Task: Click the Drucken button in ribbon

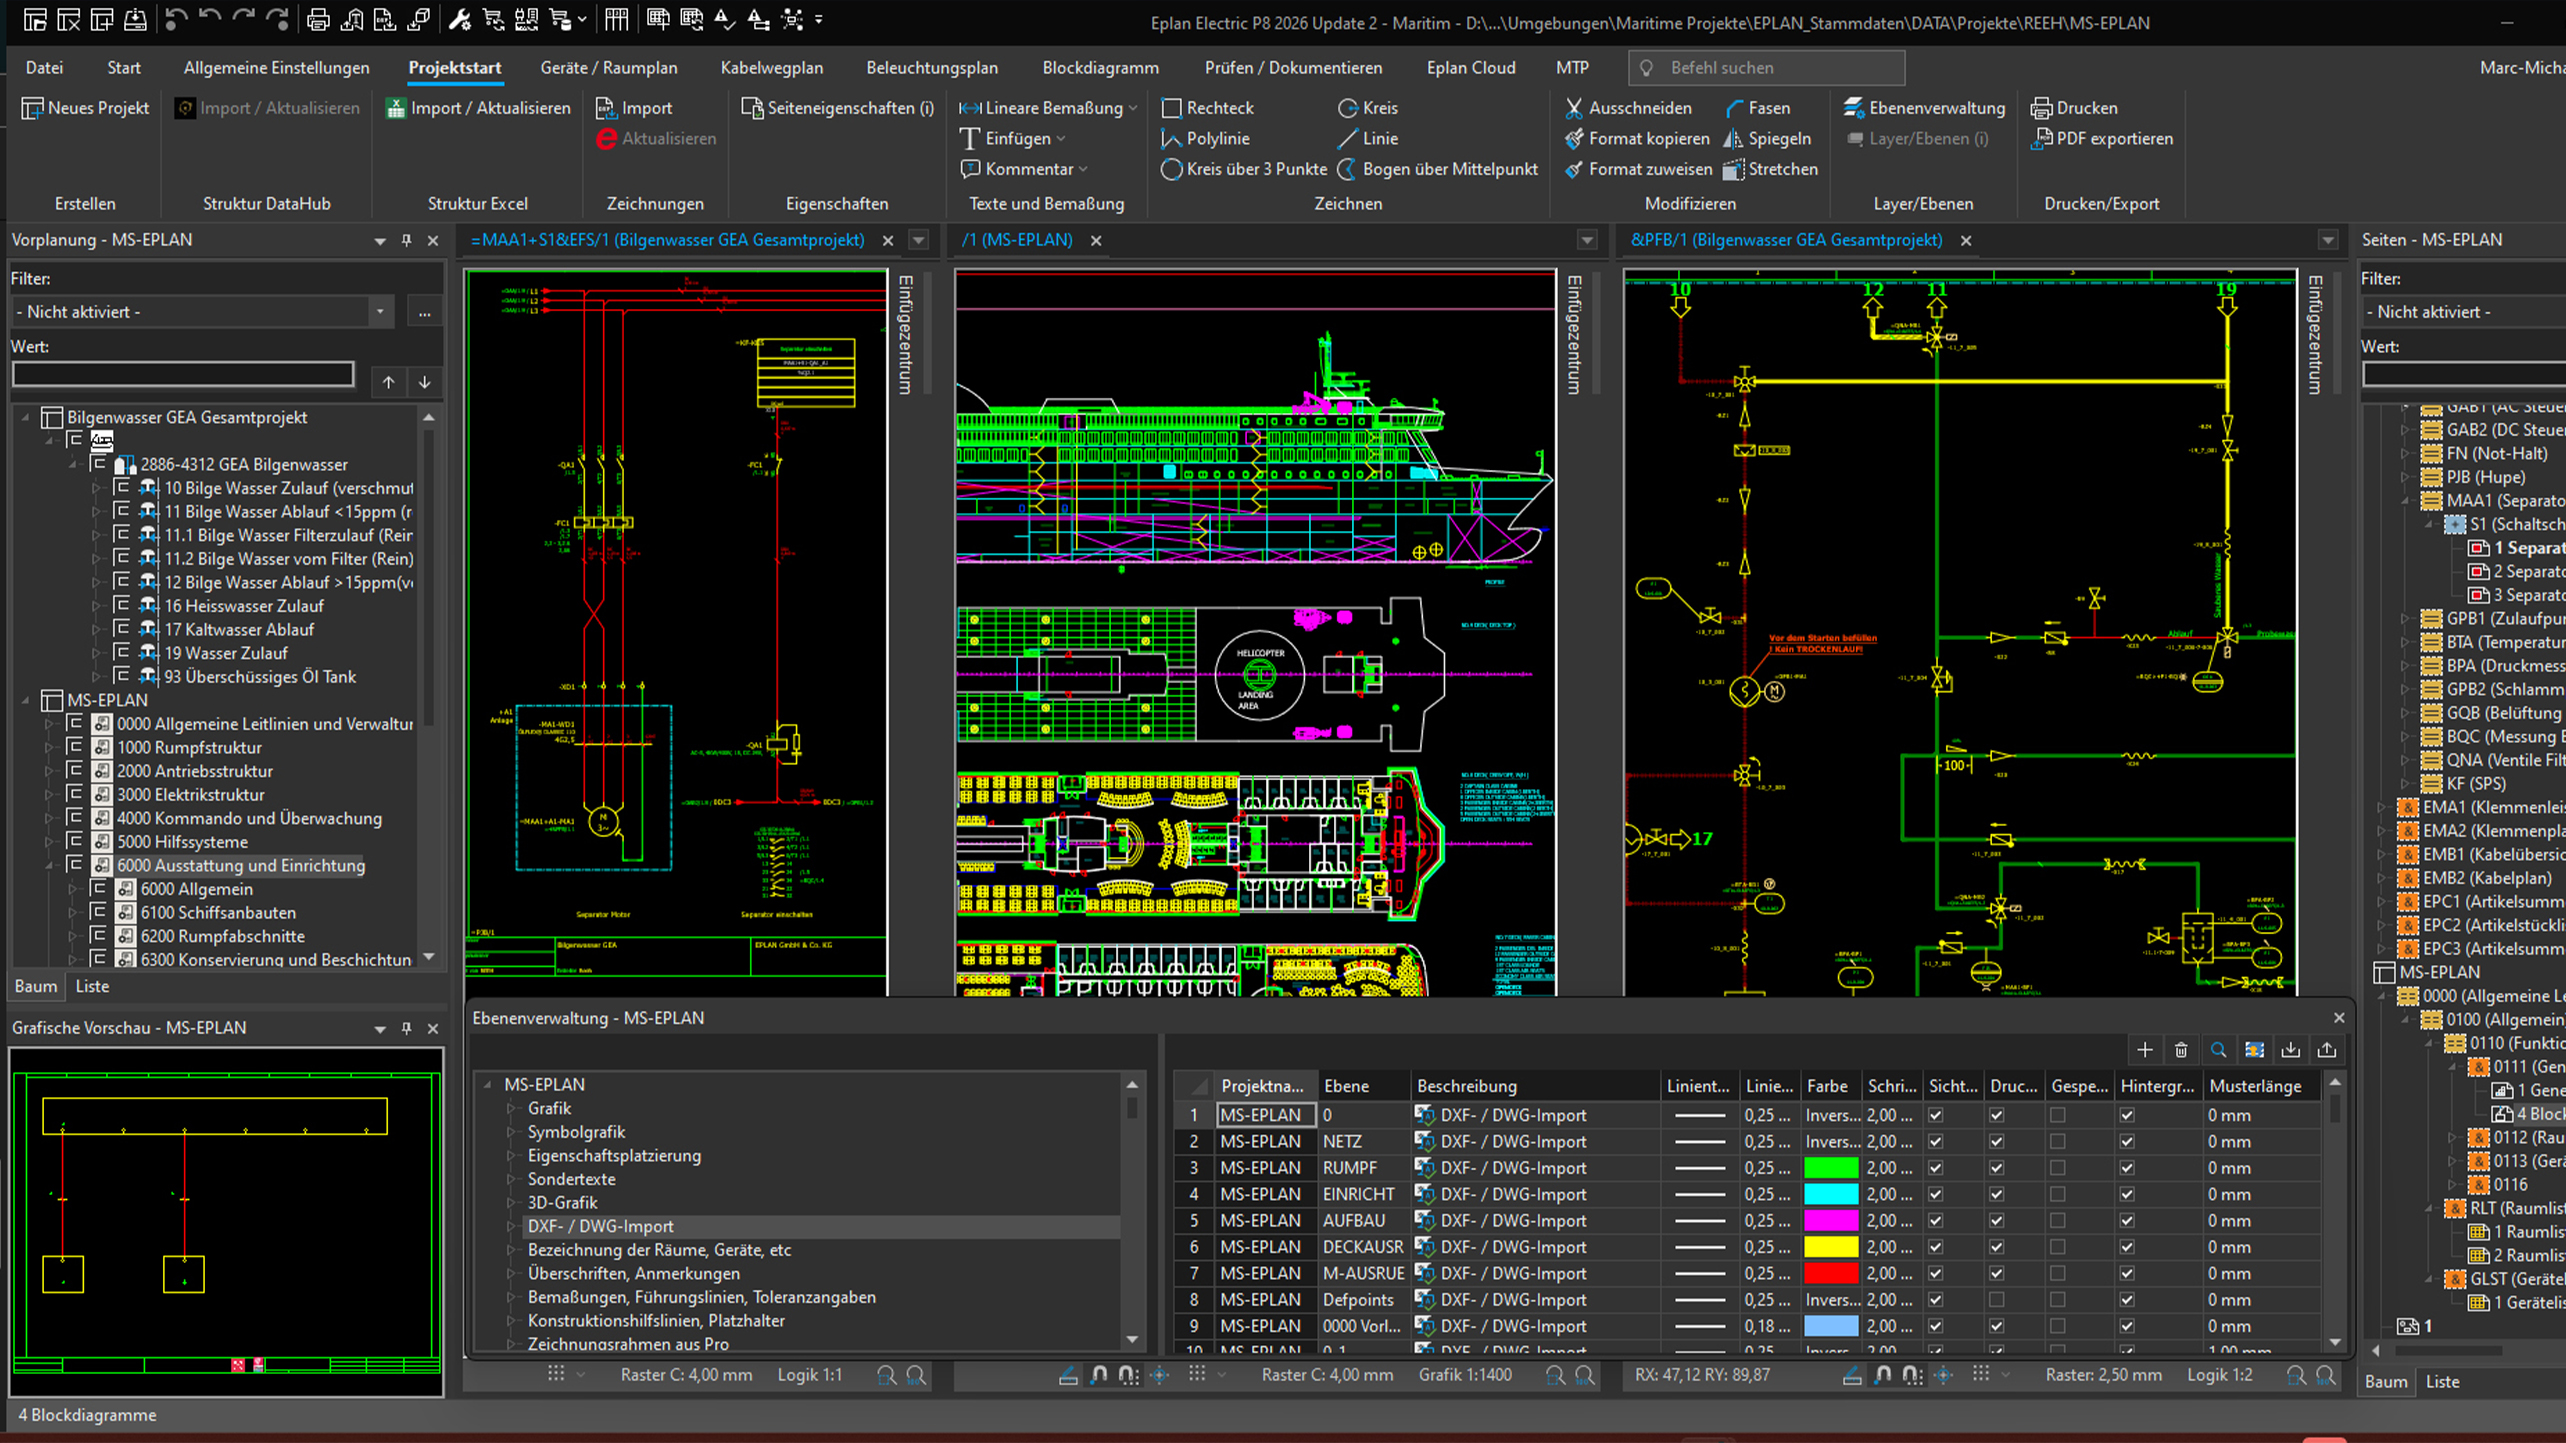Action: coord(2074,108)
